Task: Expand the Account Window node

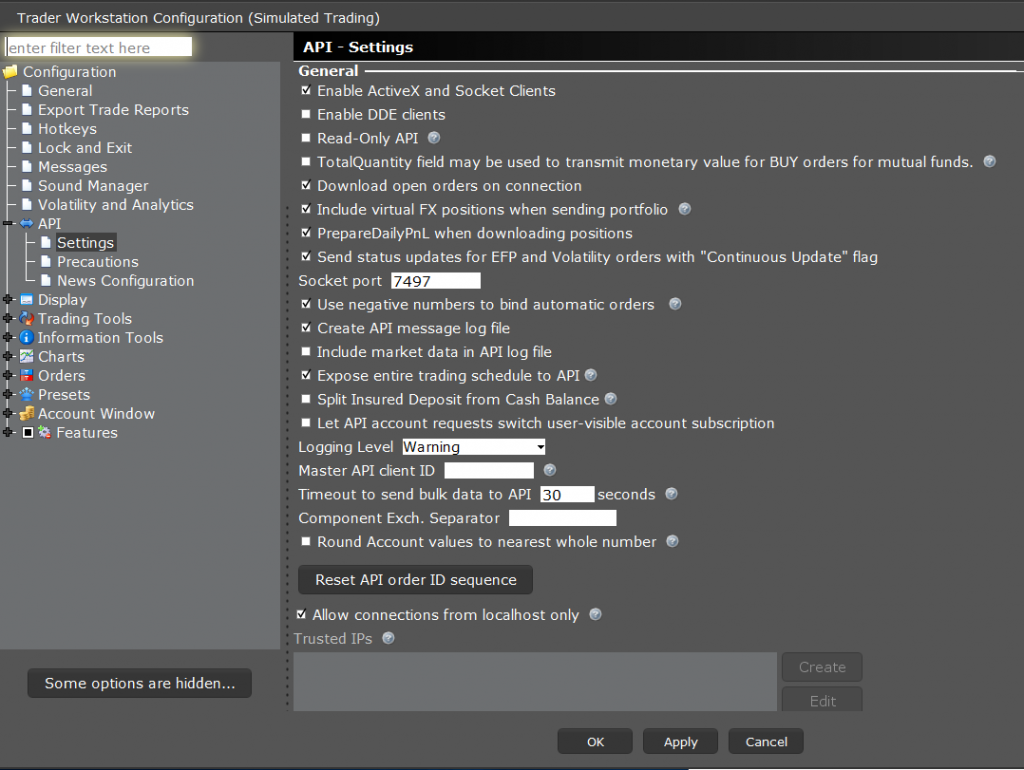Action: 8,413
